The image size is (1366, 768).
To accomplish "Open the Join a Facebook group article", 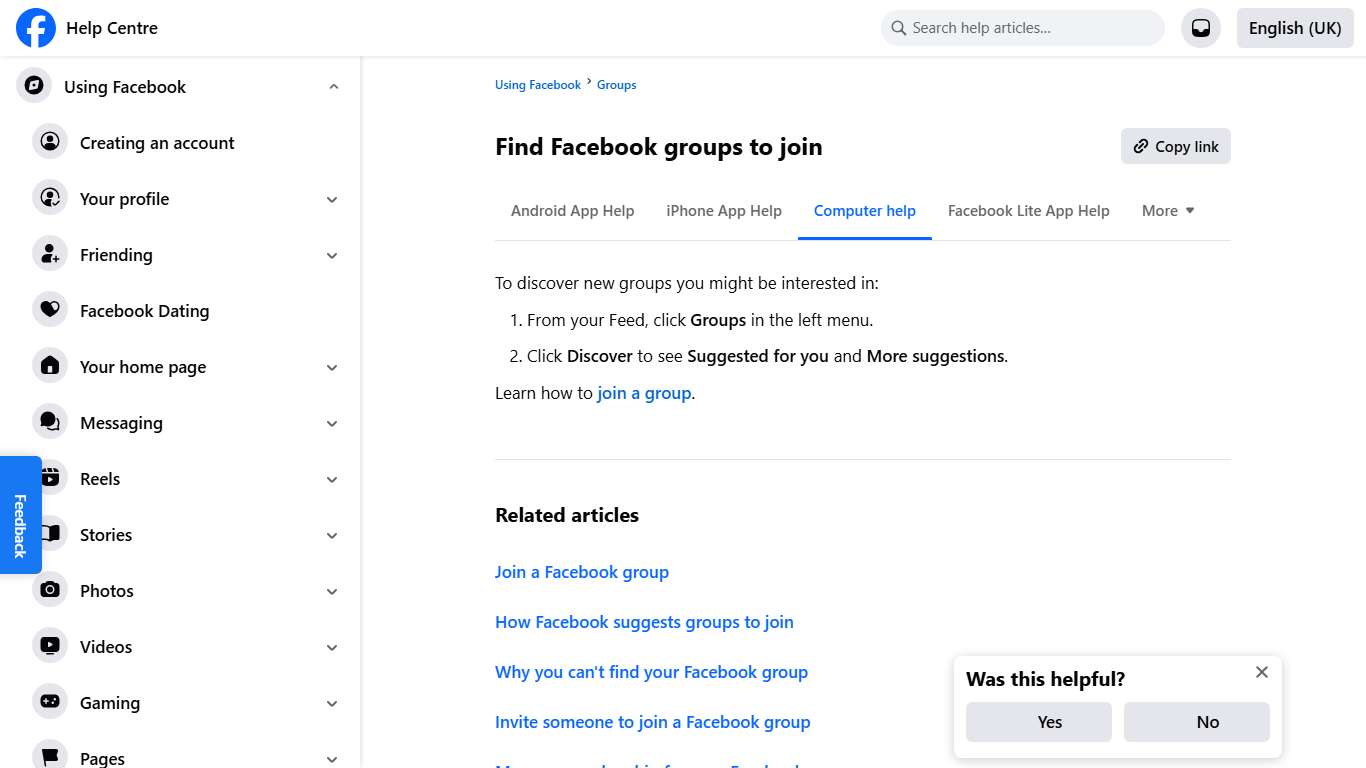I will click(582, 571).
